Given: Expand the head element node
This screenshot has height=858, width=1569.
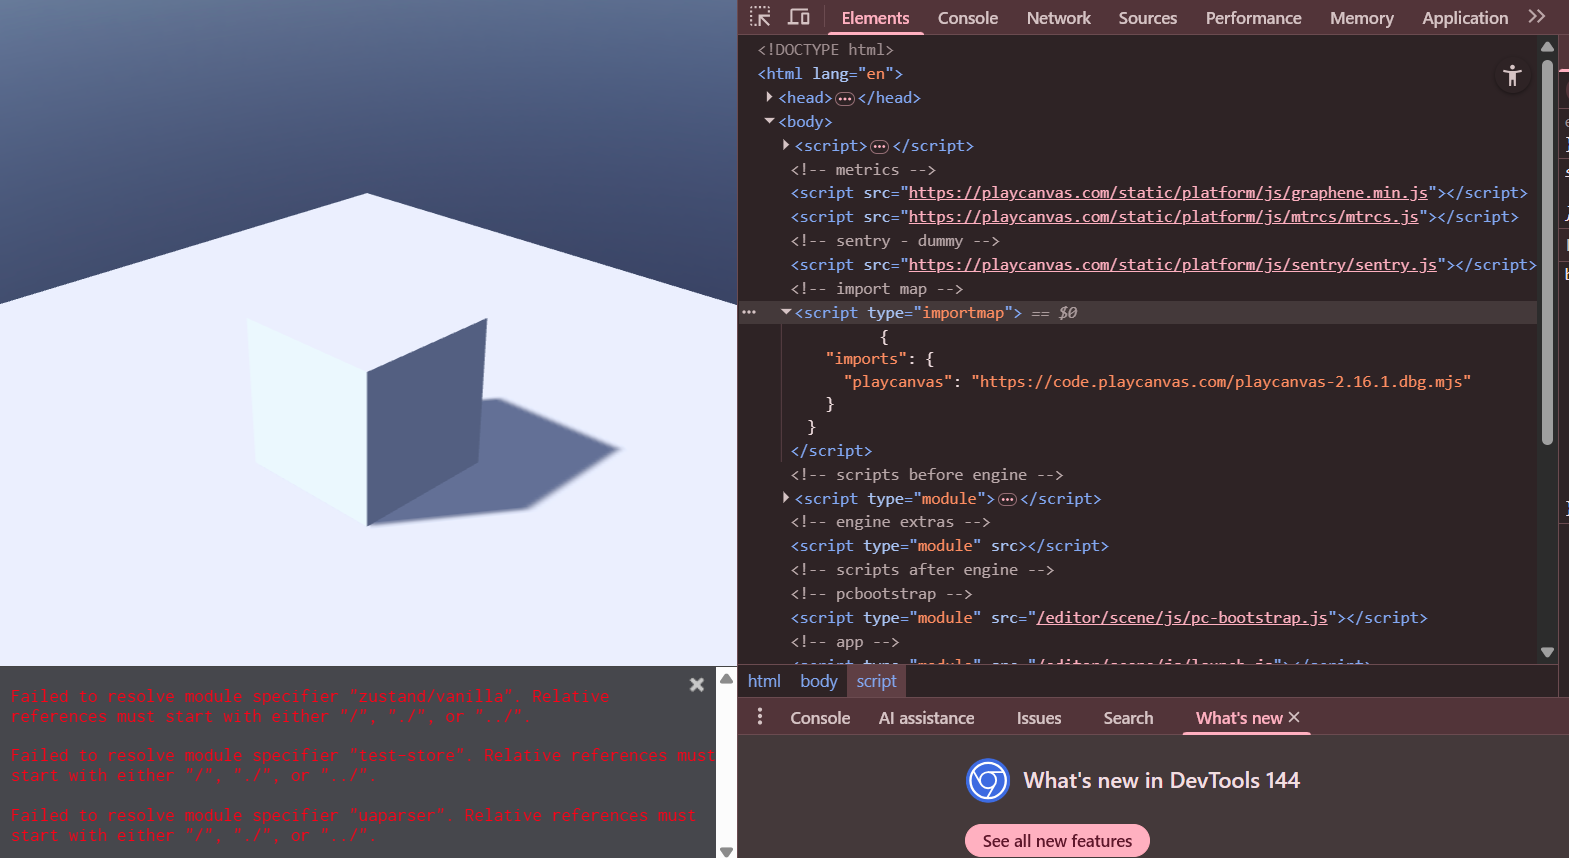Looking at the screenshot, I should (x=769, y=97).
